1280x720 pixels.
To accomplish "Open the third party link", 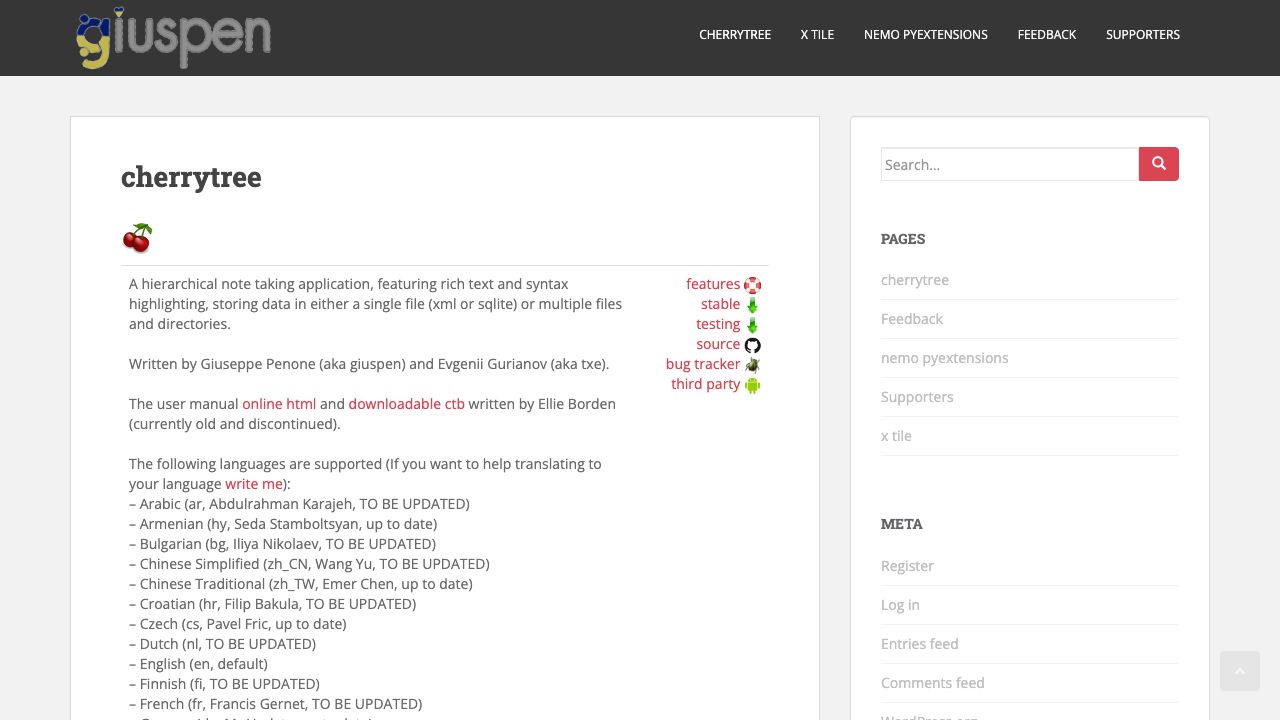I will click(x=706, y=384).
